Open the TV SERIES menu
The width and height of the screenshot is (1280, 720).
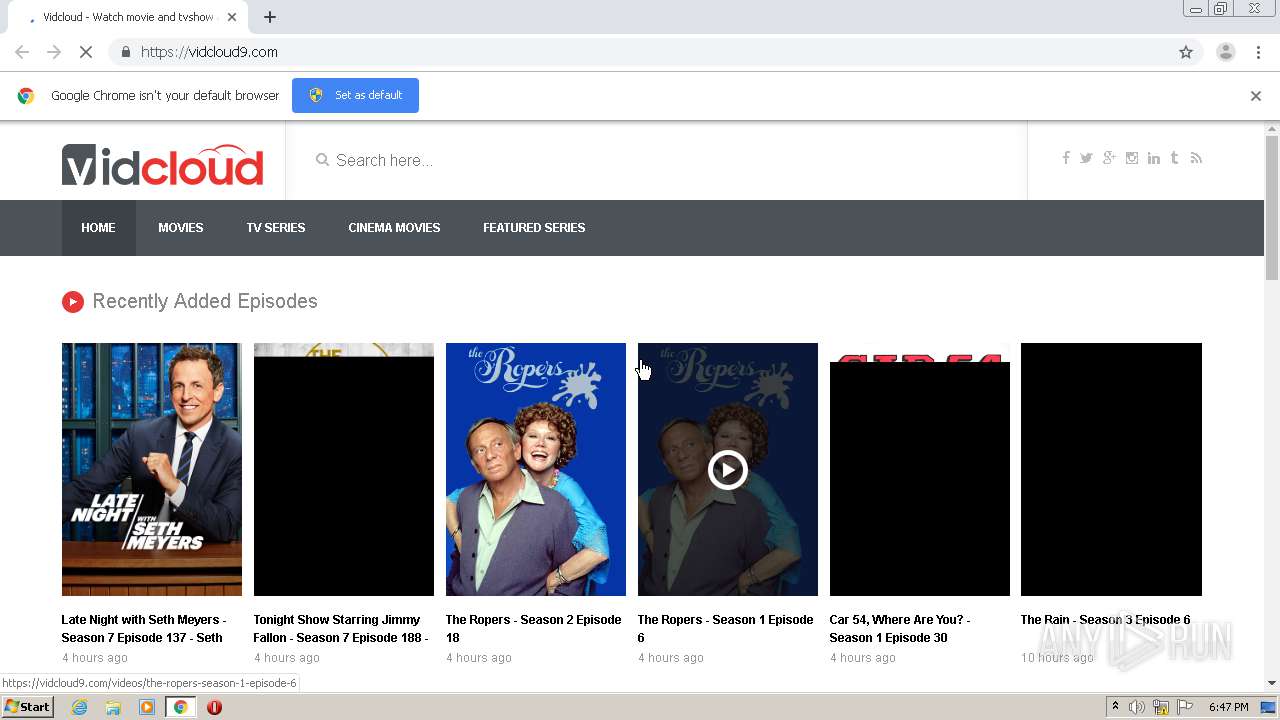(276, 228)
